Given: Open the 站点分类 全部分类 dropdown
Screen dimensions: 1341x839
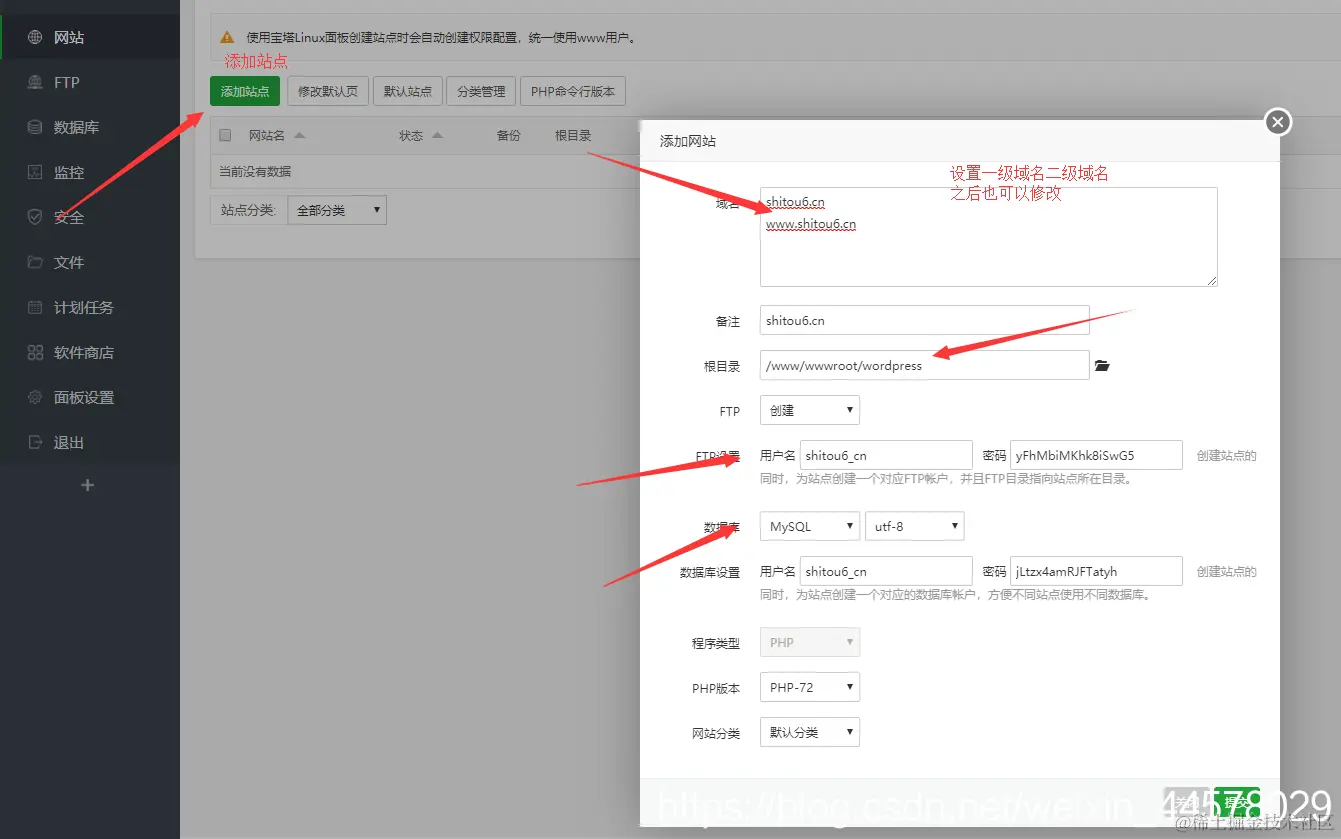Looking at the screenshot, I should pyautogui.click(x=337, y=210).
